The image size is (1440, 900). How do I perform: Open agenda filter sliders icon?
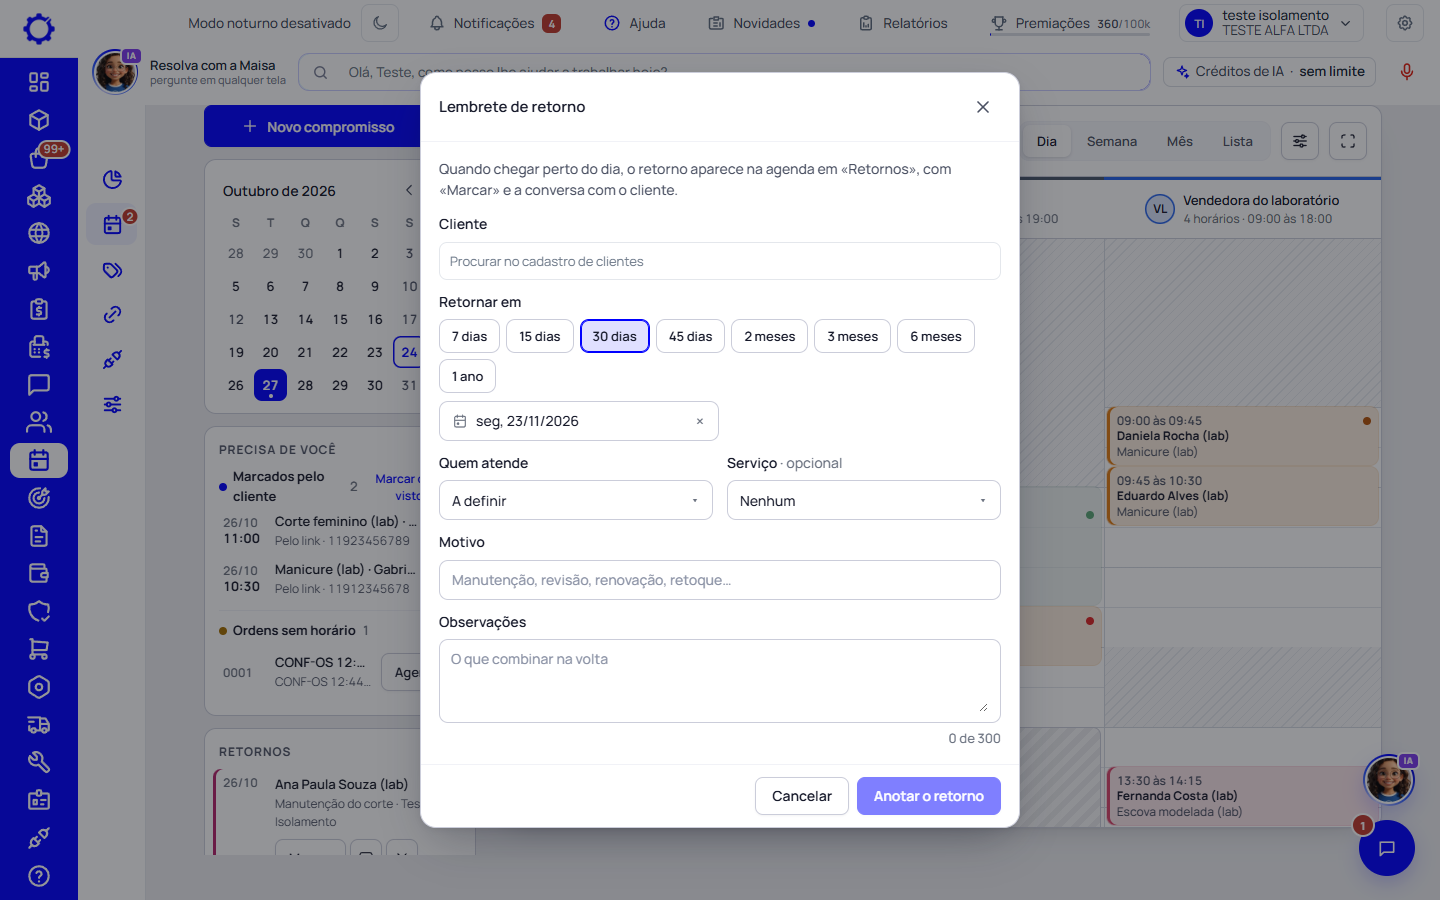(1300, 141)
